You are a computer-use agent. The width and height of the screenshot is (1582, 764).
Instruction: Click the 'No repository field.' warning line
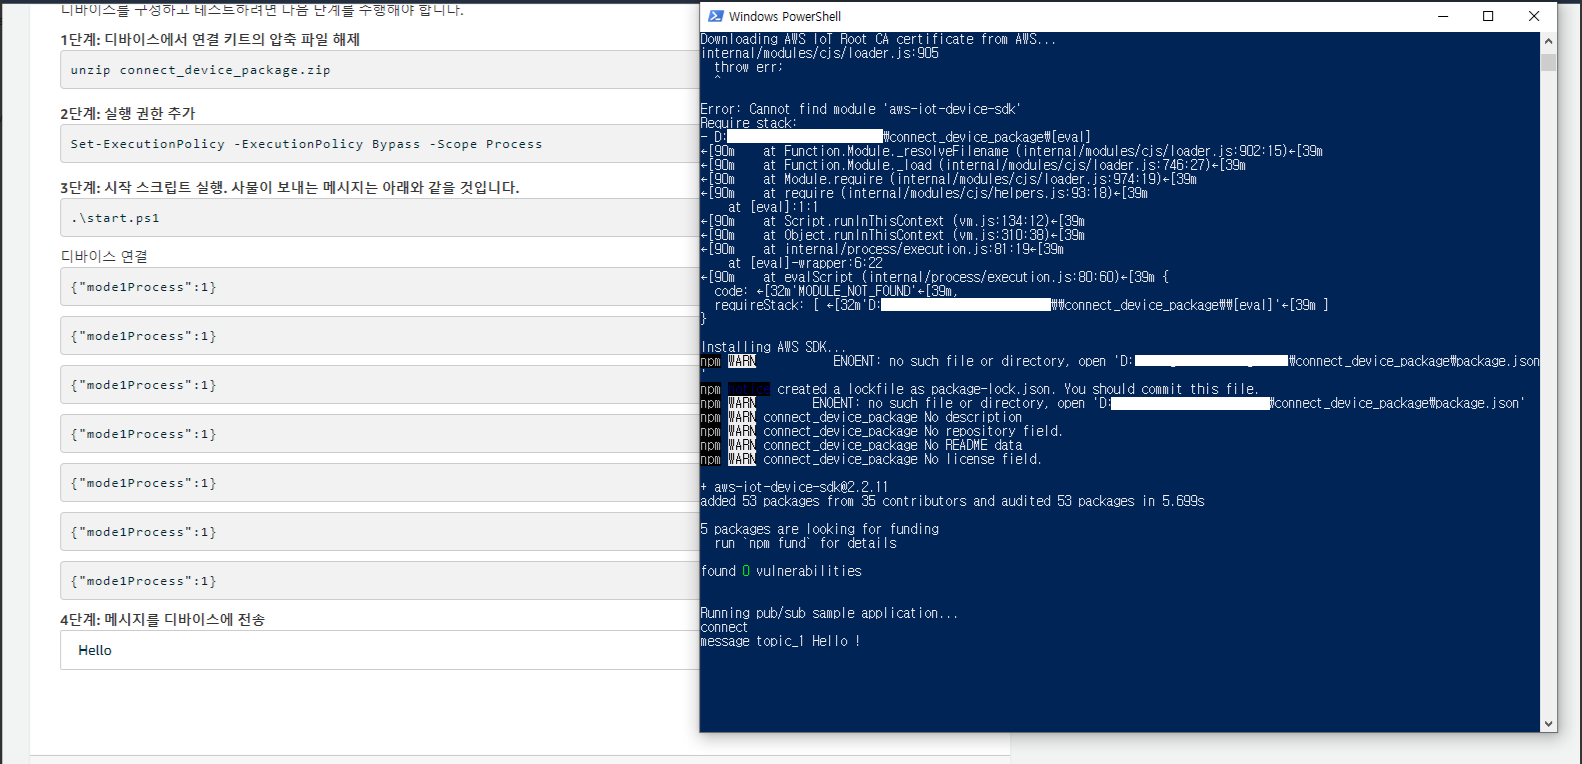point(881,431)
